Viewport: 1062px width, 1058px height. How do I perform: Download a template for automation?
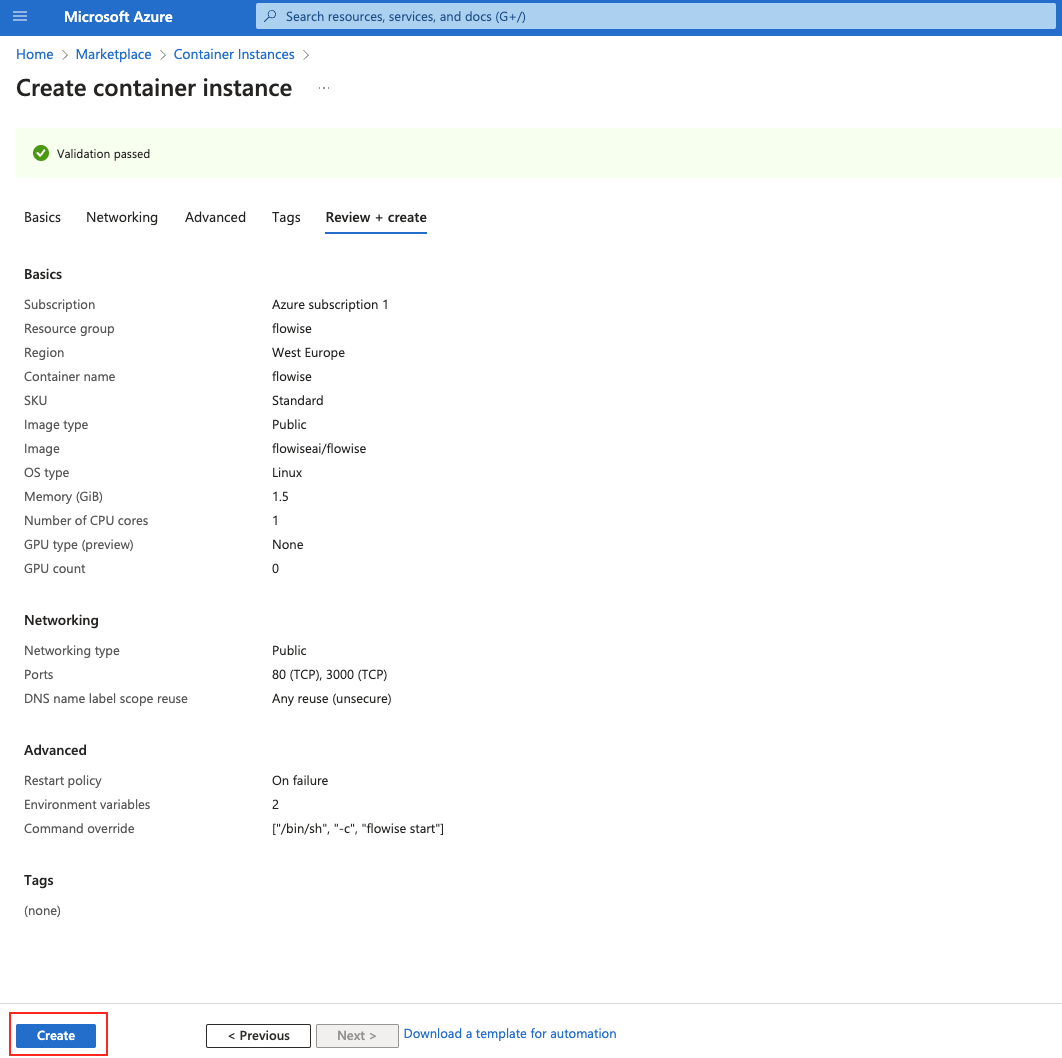pos(510,1034)
